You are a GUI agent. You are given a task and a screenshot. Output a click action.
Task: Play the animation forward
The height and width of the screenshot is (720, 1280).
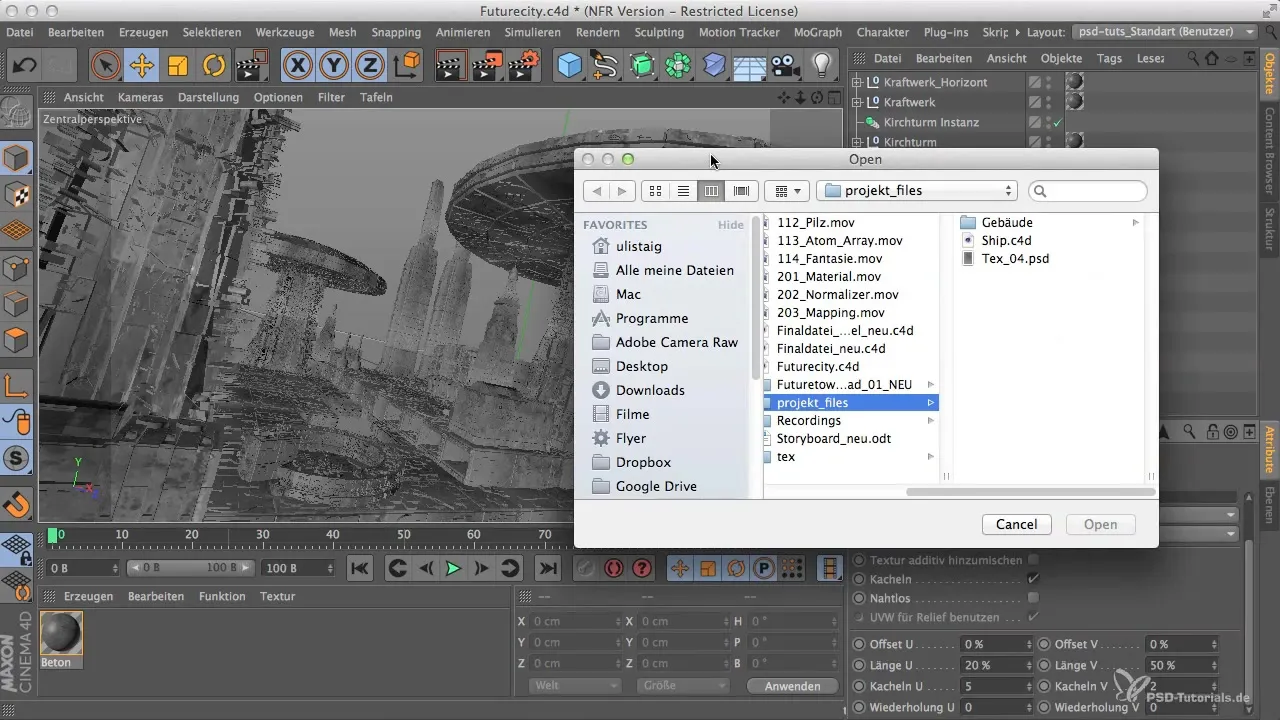[x=453, y=568]
